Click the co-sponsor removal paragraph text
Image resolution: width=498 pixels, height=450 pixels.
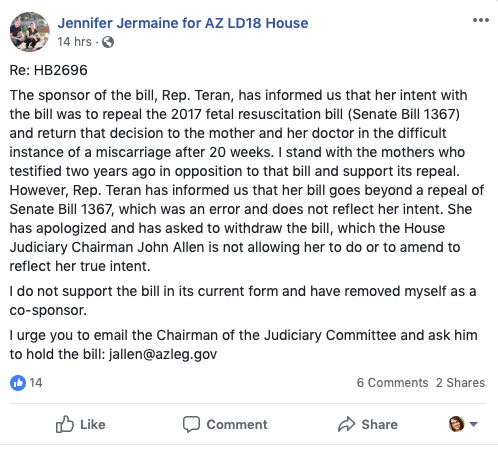[243, 301]
